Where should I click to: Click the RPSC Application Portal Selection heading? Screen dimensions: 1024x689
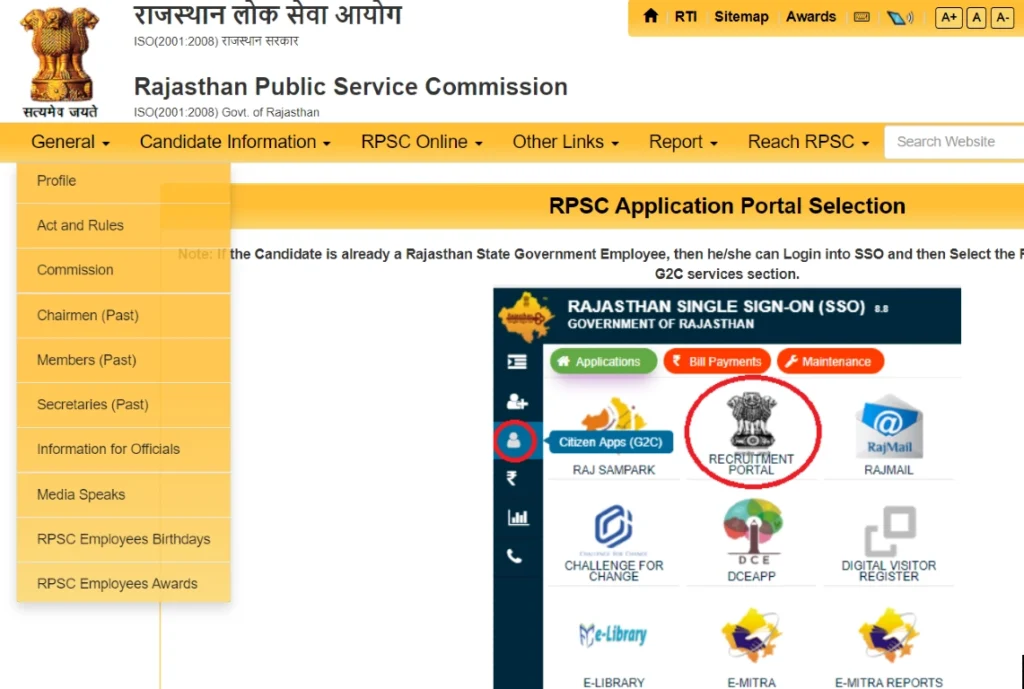727,206
